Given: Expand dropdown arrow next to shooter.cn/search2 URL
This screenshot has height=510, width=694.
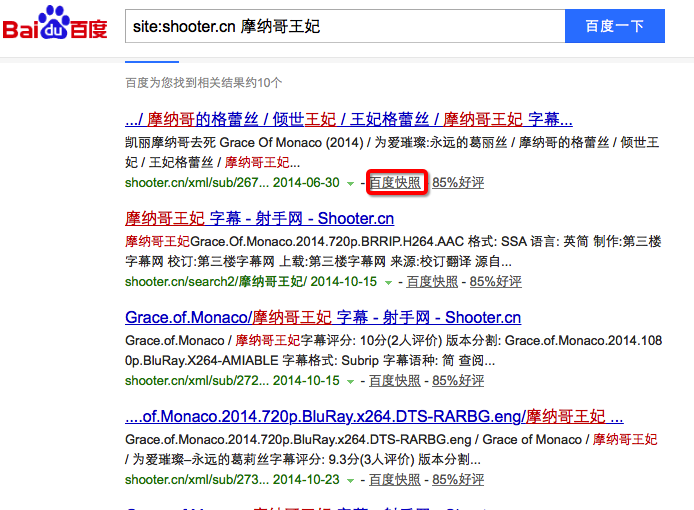Looking at the screenshot, I should point(388,282).
